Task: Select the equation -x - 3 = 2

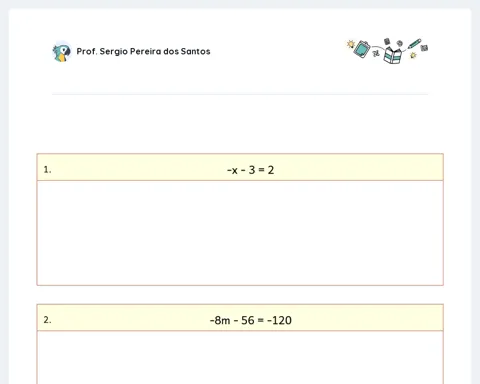Action: tap(251, 170)
